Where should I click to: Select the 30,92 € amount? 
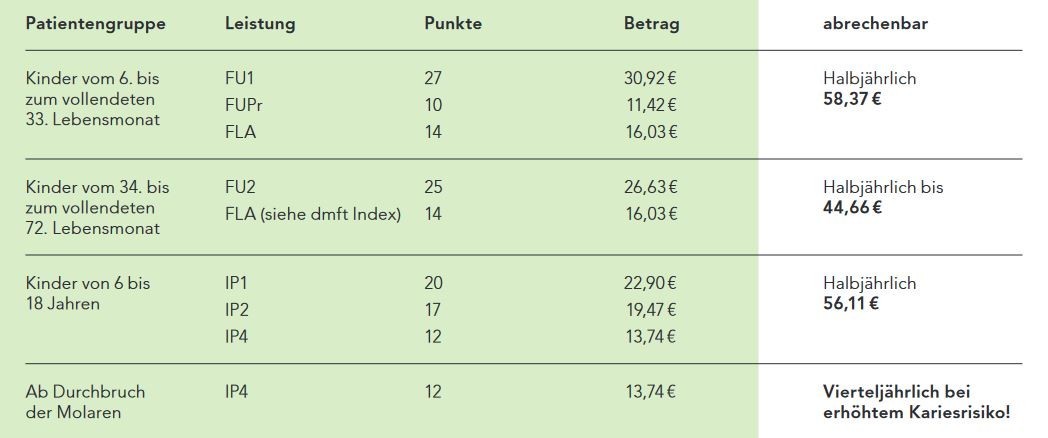(650, 78)
